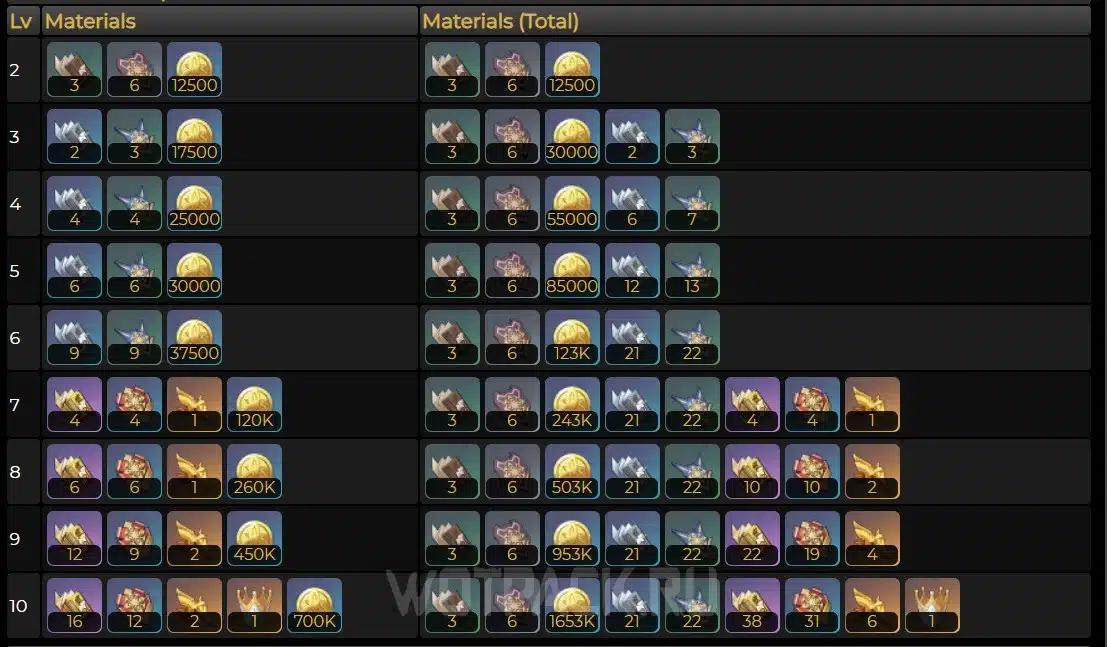Select the golden material icon showing 6 in level 10 totals
Image resolution: width=1107 pixels, height=647 pixels.
[x=872, y=605]
